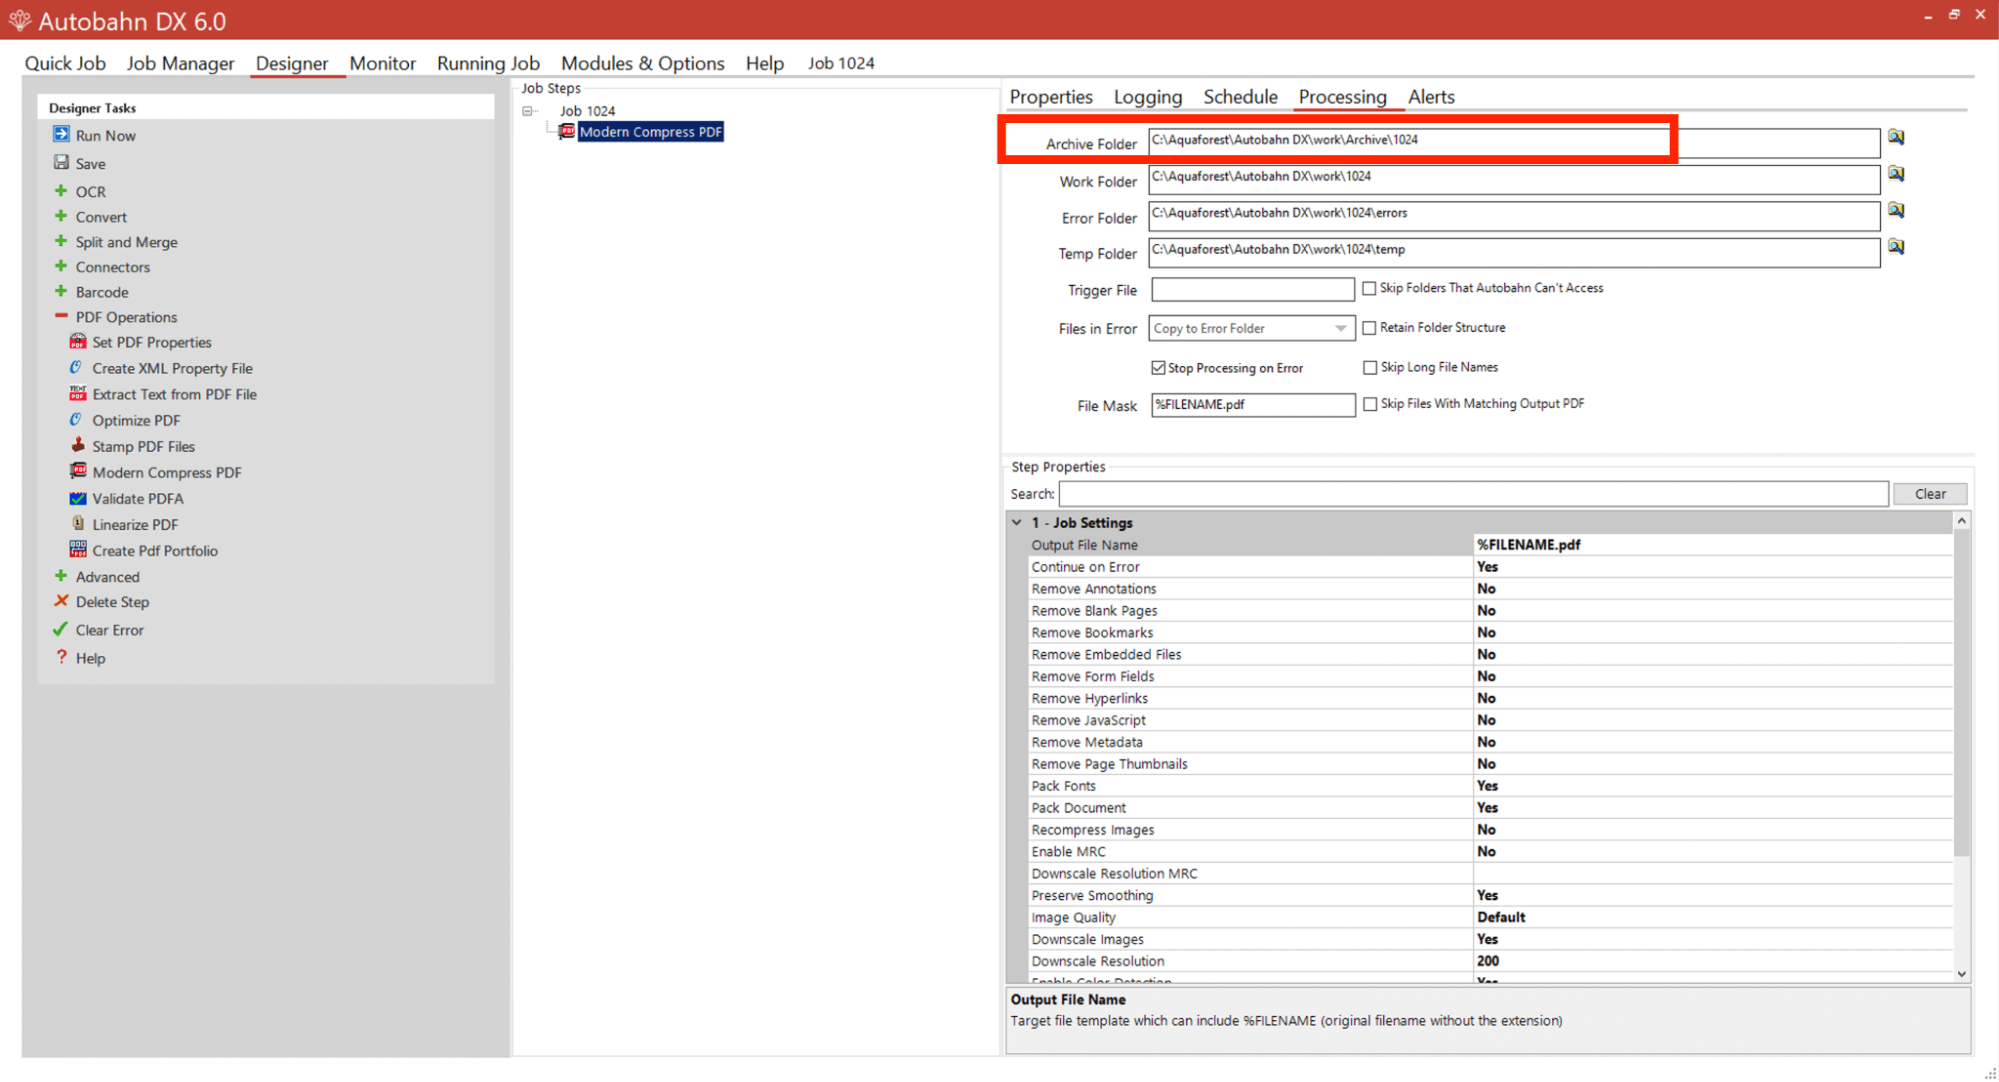Click the Step Properties scrollbar down arrow

(x=1961, y=973)
